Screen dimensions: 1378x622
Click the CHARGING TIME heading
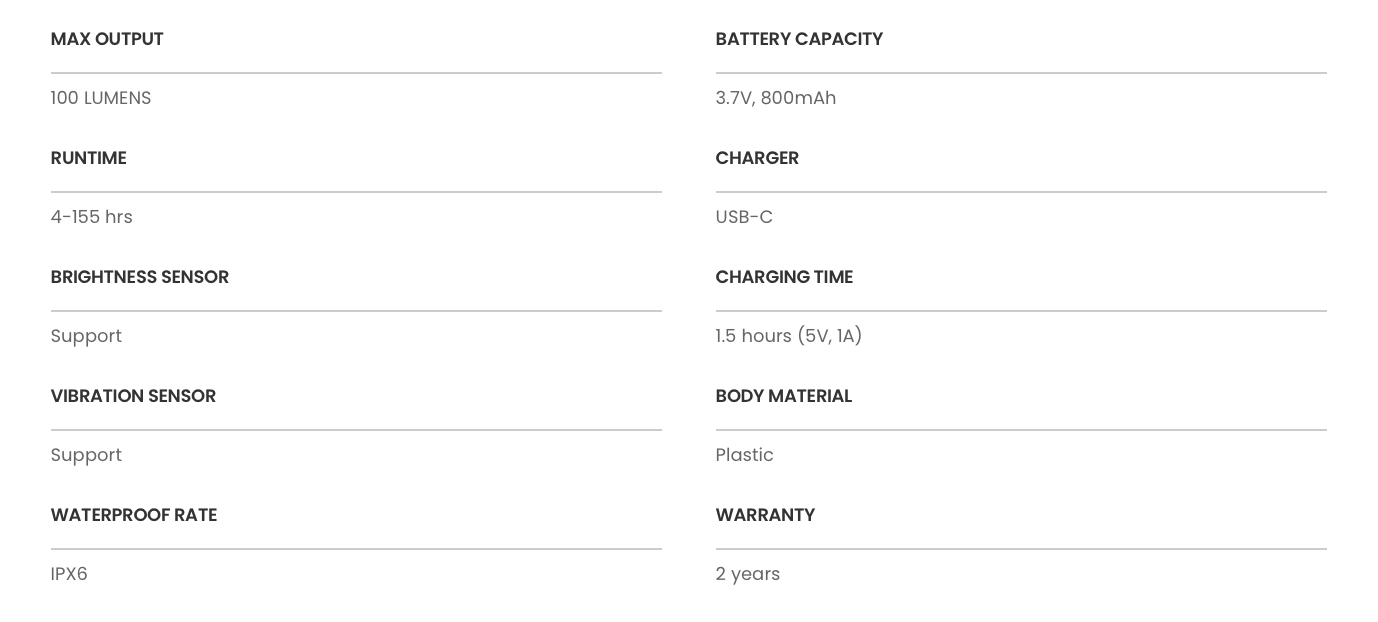click(784, 277)
